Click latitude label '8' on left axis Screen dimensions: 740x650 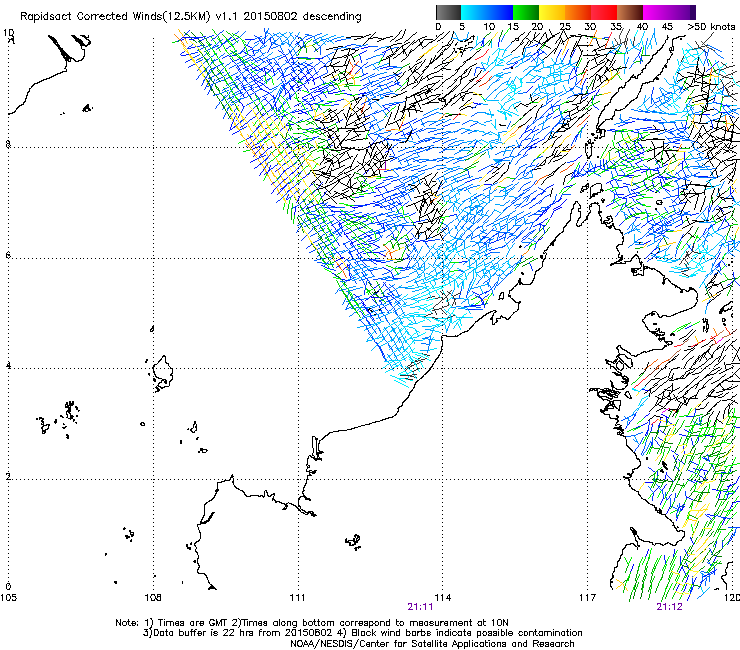(8, 144)
